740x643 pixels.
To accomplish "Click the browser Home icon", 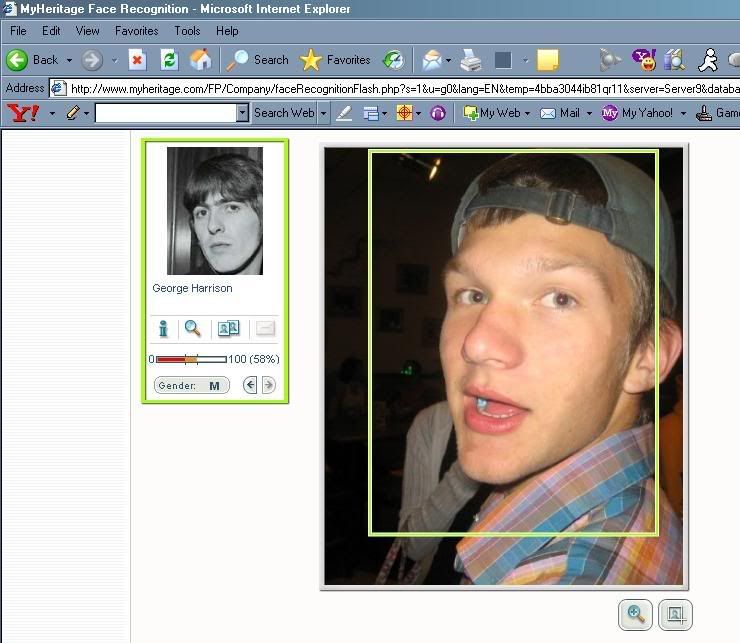I will [x=200, y=60].
